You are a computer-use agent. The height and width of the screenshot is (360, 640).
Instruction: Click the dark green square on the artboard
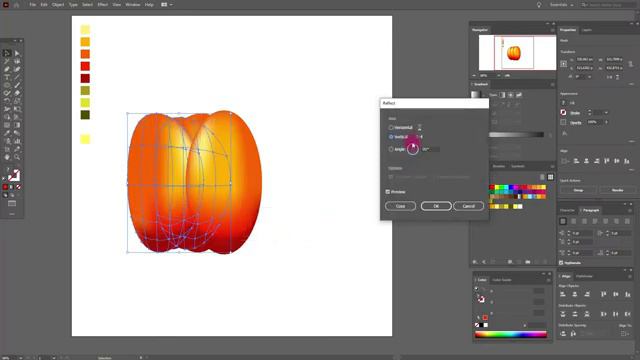(x=85, y=115)
